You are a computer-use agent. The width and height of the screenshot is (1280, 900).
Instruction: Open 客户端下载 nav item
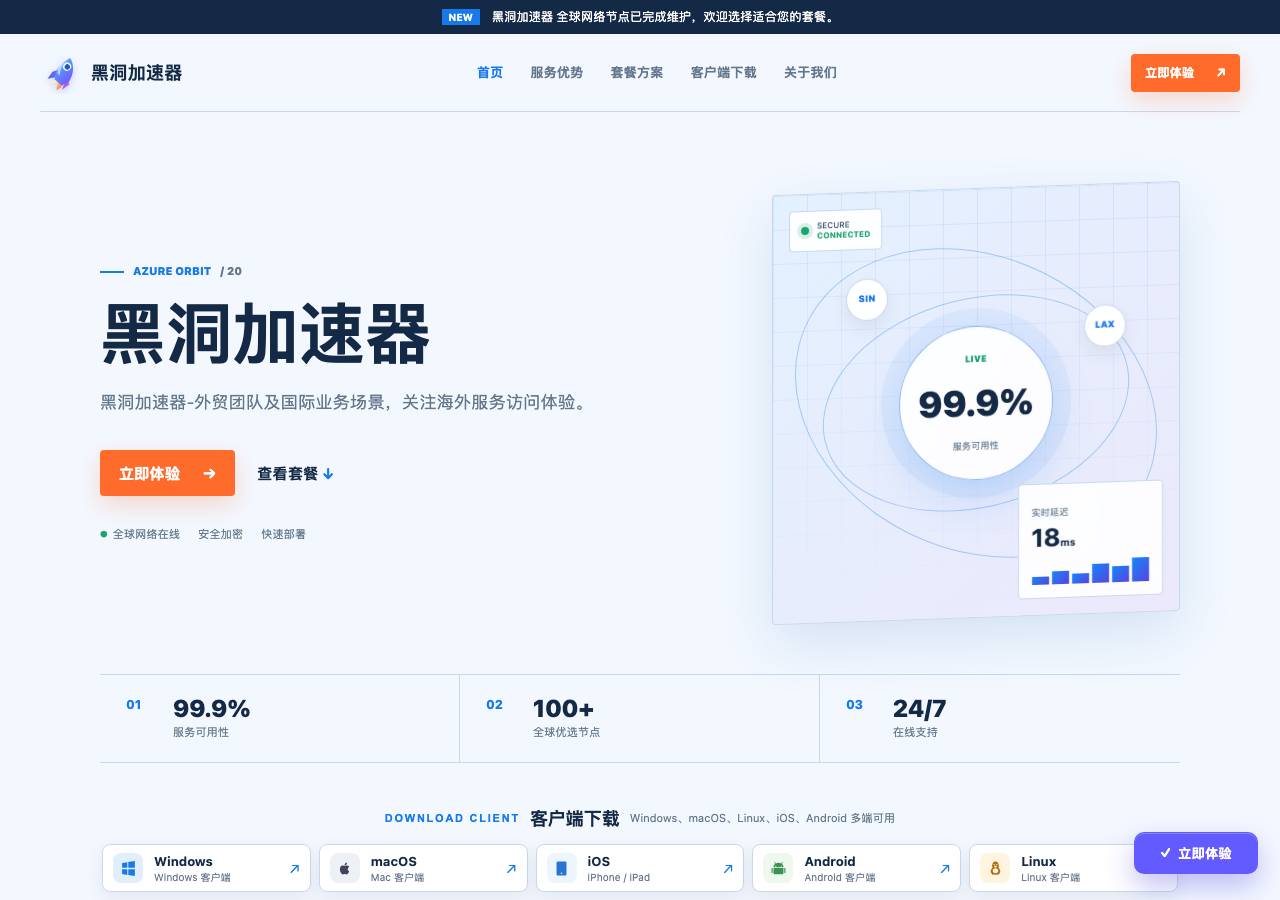click(724, 72)
